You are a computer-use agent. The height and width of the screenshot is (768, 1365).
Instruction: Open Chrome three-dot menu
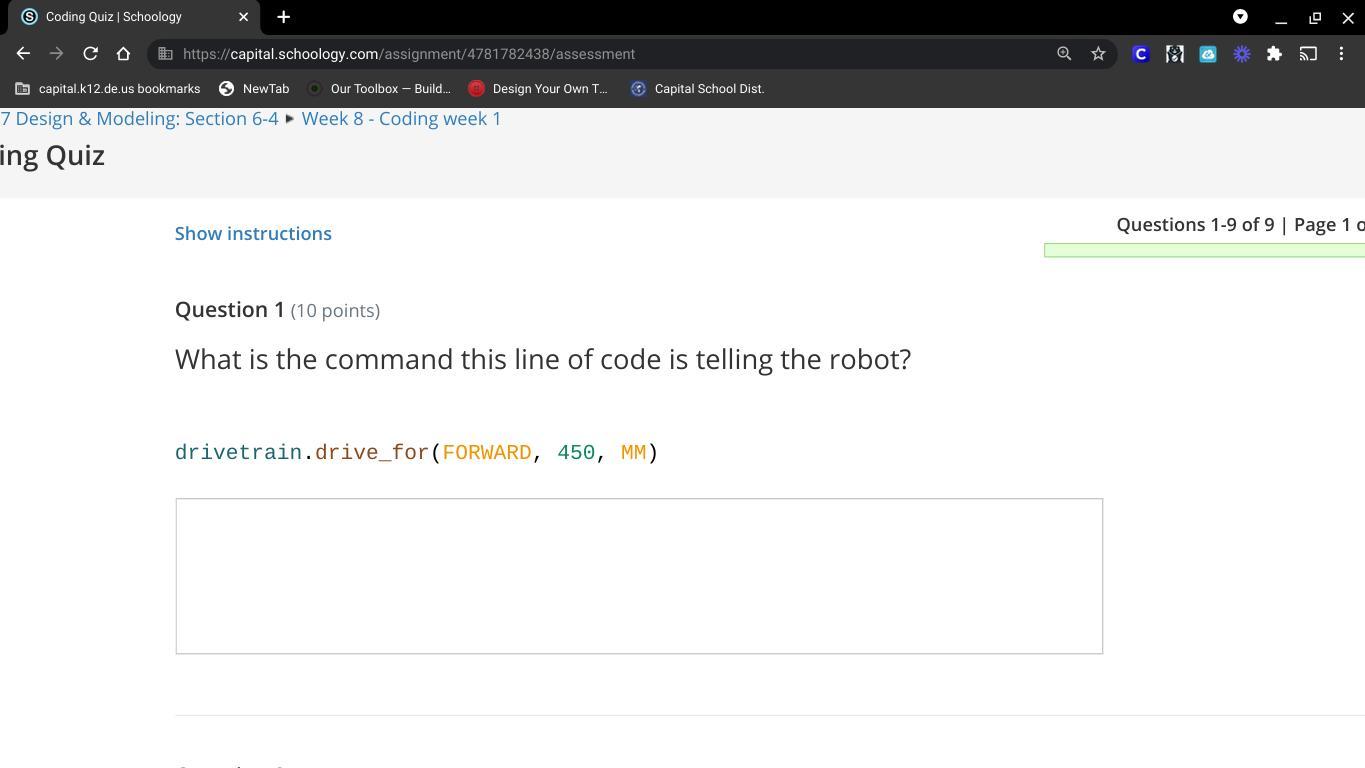[1341, 54]
